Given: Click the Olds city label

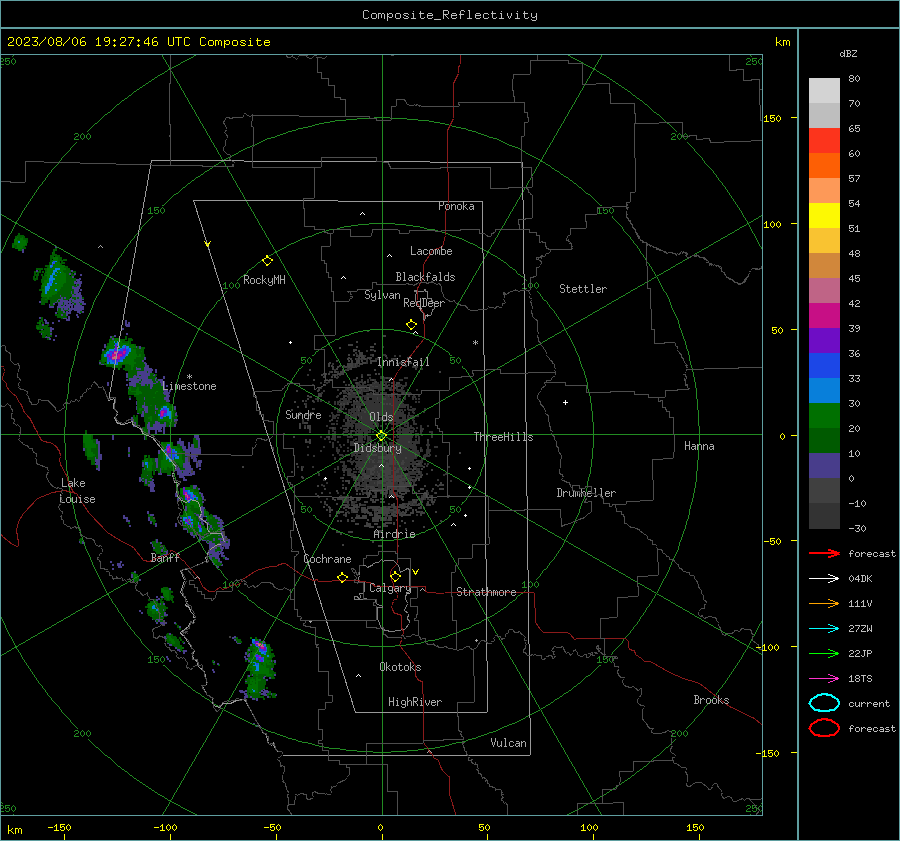Looking at the screenshot, I should point(381,417).
